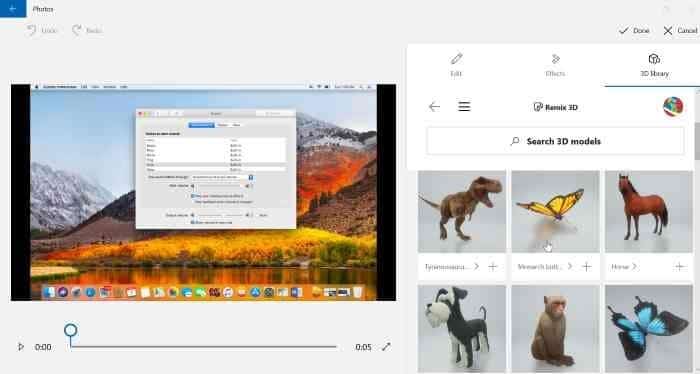Screen dimensions: 700x374
Task: Add Horse model with plus icon
Action: coord(679,266)
